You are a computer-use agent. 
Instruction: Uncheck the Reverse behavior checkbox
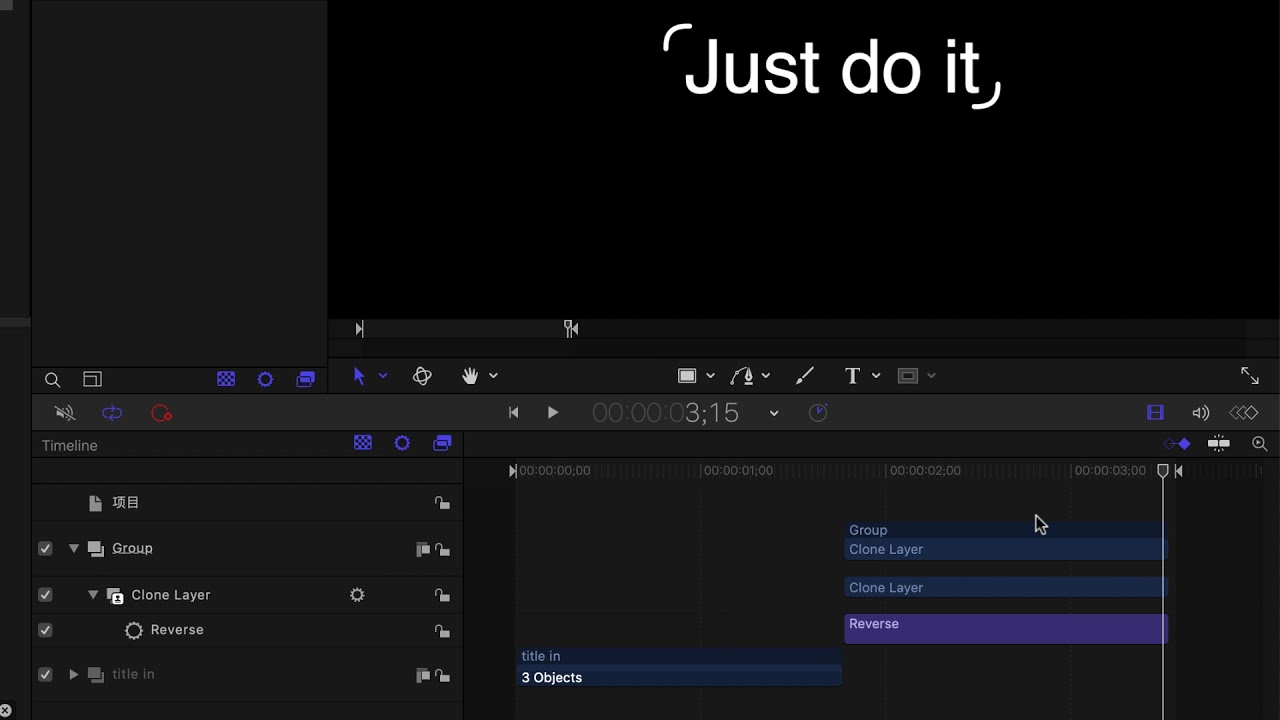tap(45, 630)
